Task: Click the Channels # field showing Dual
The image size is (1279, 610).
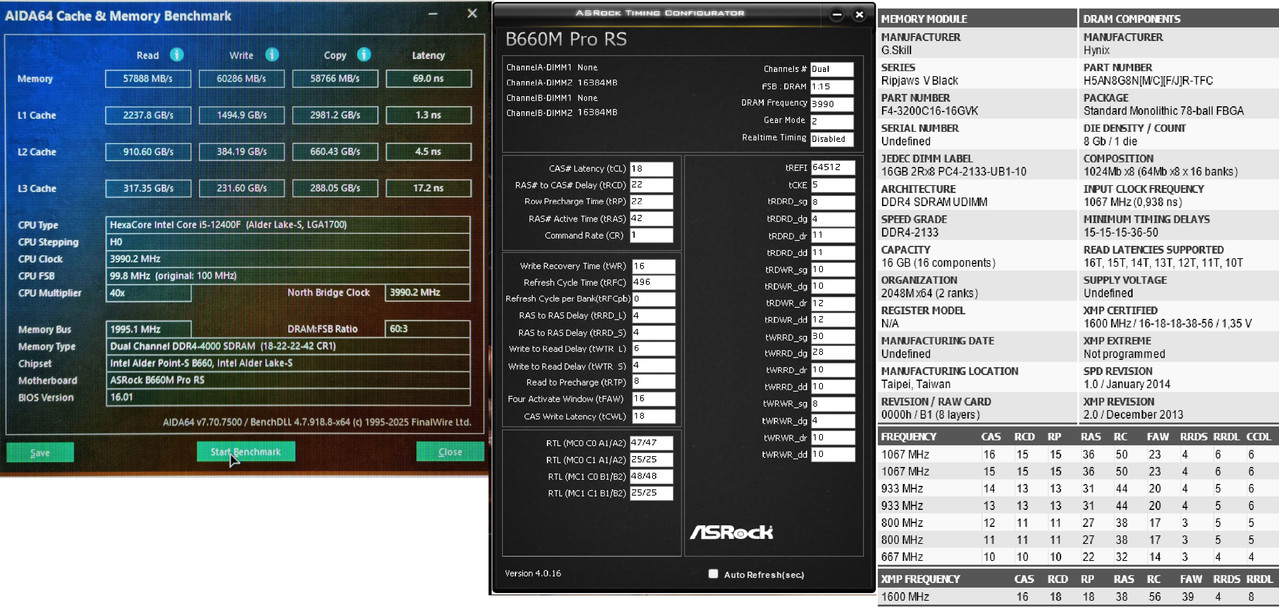Action: pyautogui.click(x=832, y=69)
